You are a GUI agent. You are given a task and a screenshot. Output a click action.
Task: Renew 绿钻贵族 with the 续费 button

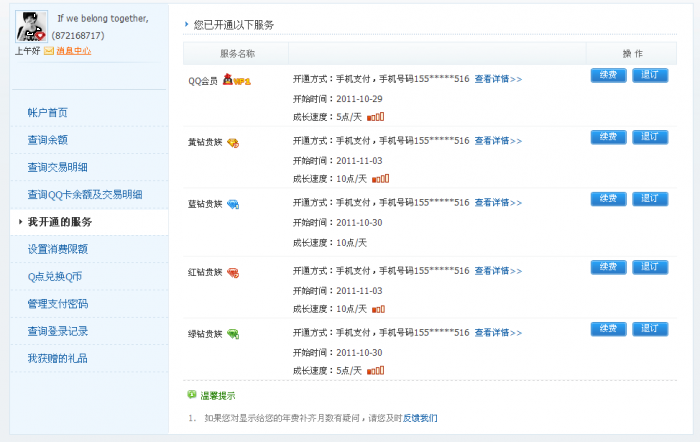coord(608,329)
